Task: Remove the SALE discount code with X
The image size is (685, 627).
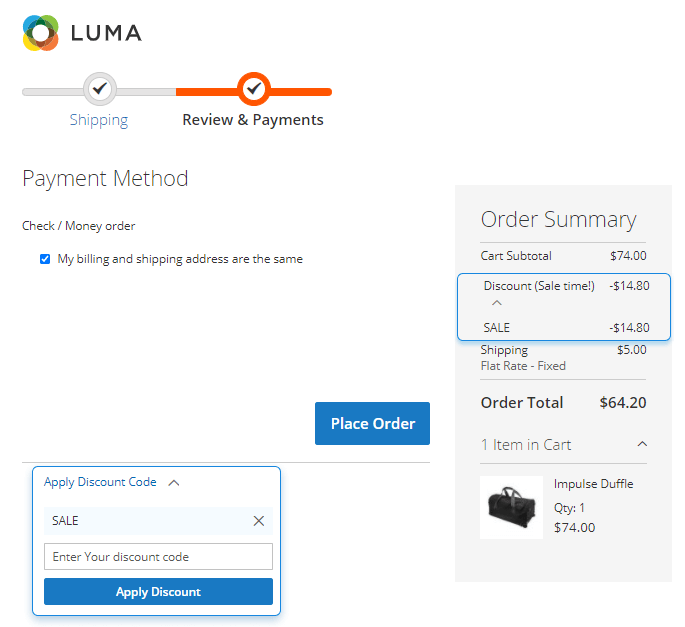Action: [x=259, y=521]
